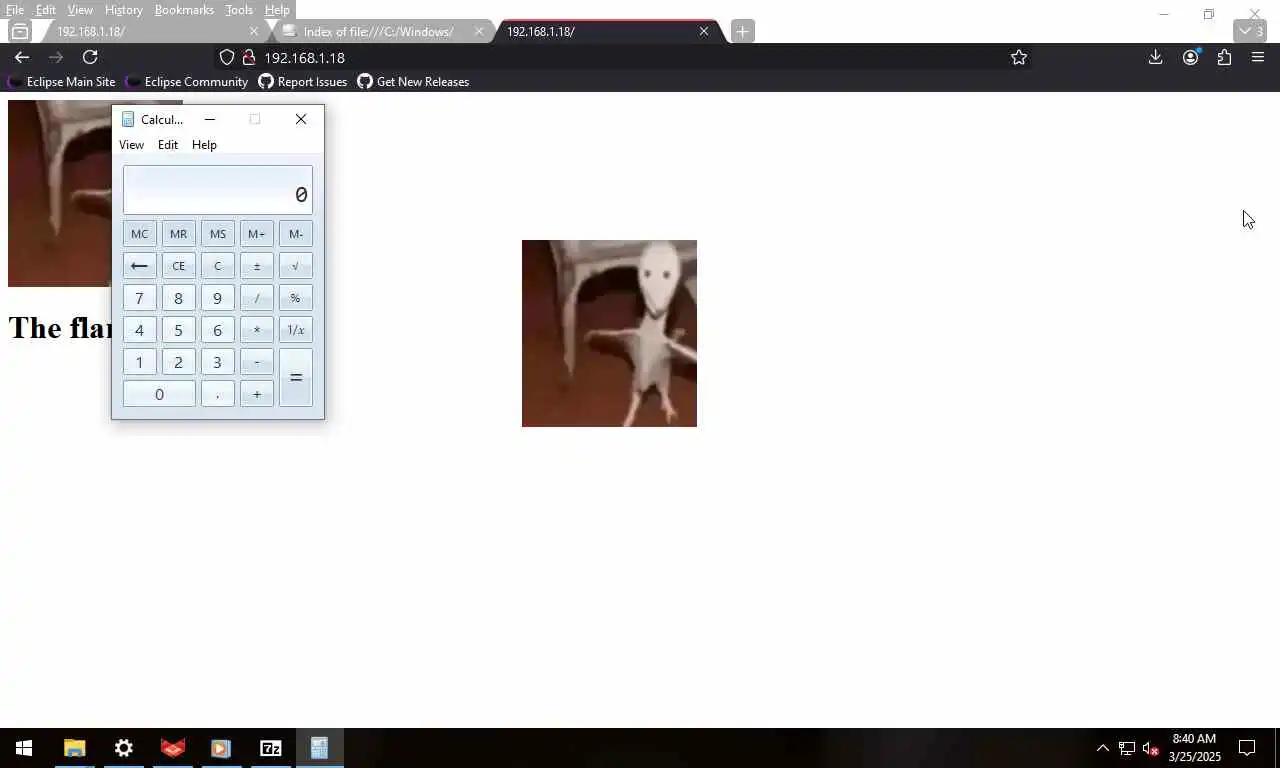Close the Index of file:///C:/Windows/ tab

pos(478,31)
